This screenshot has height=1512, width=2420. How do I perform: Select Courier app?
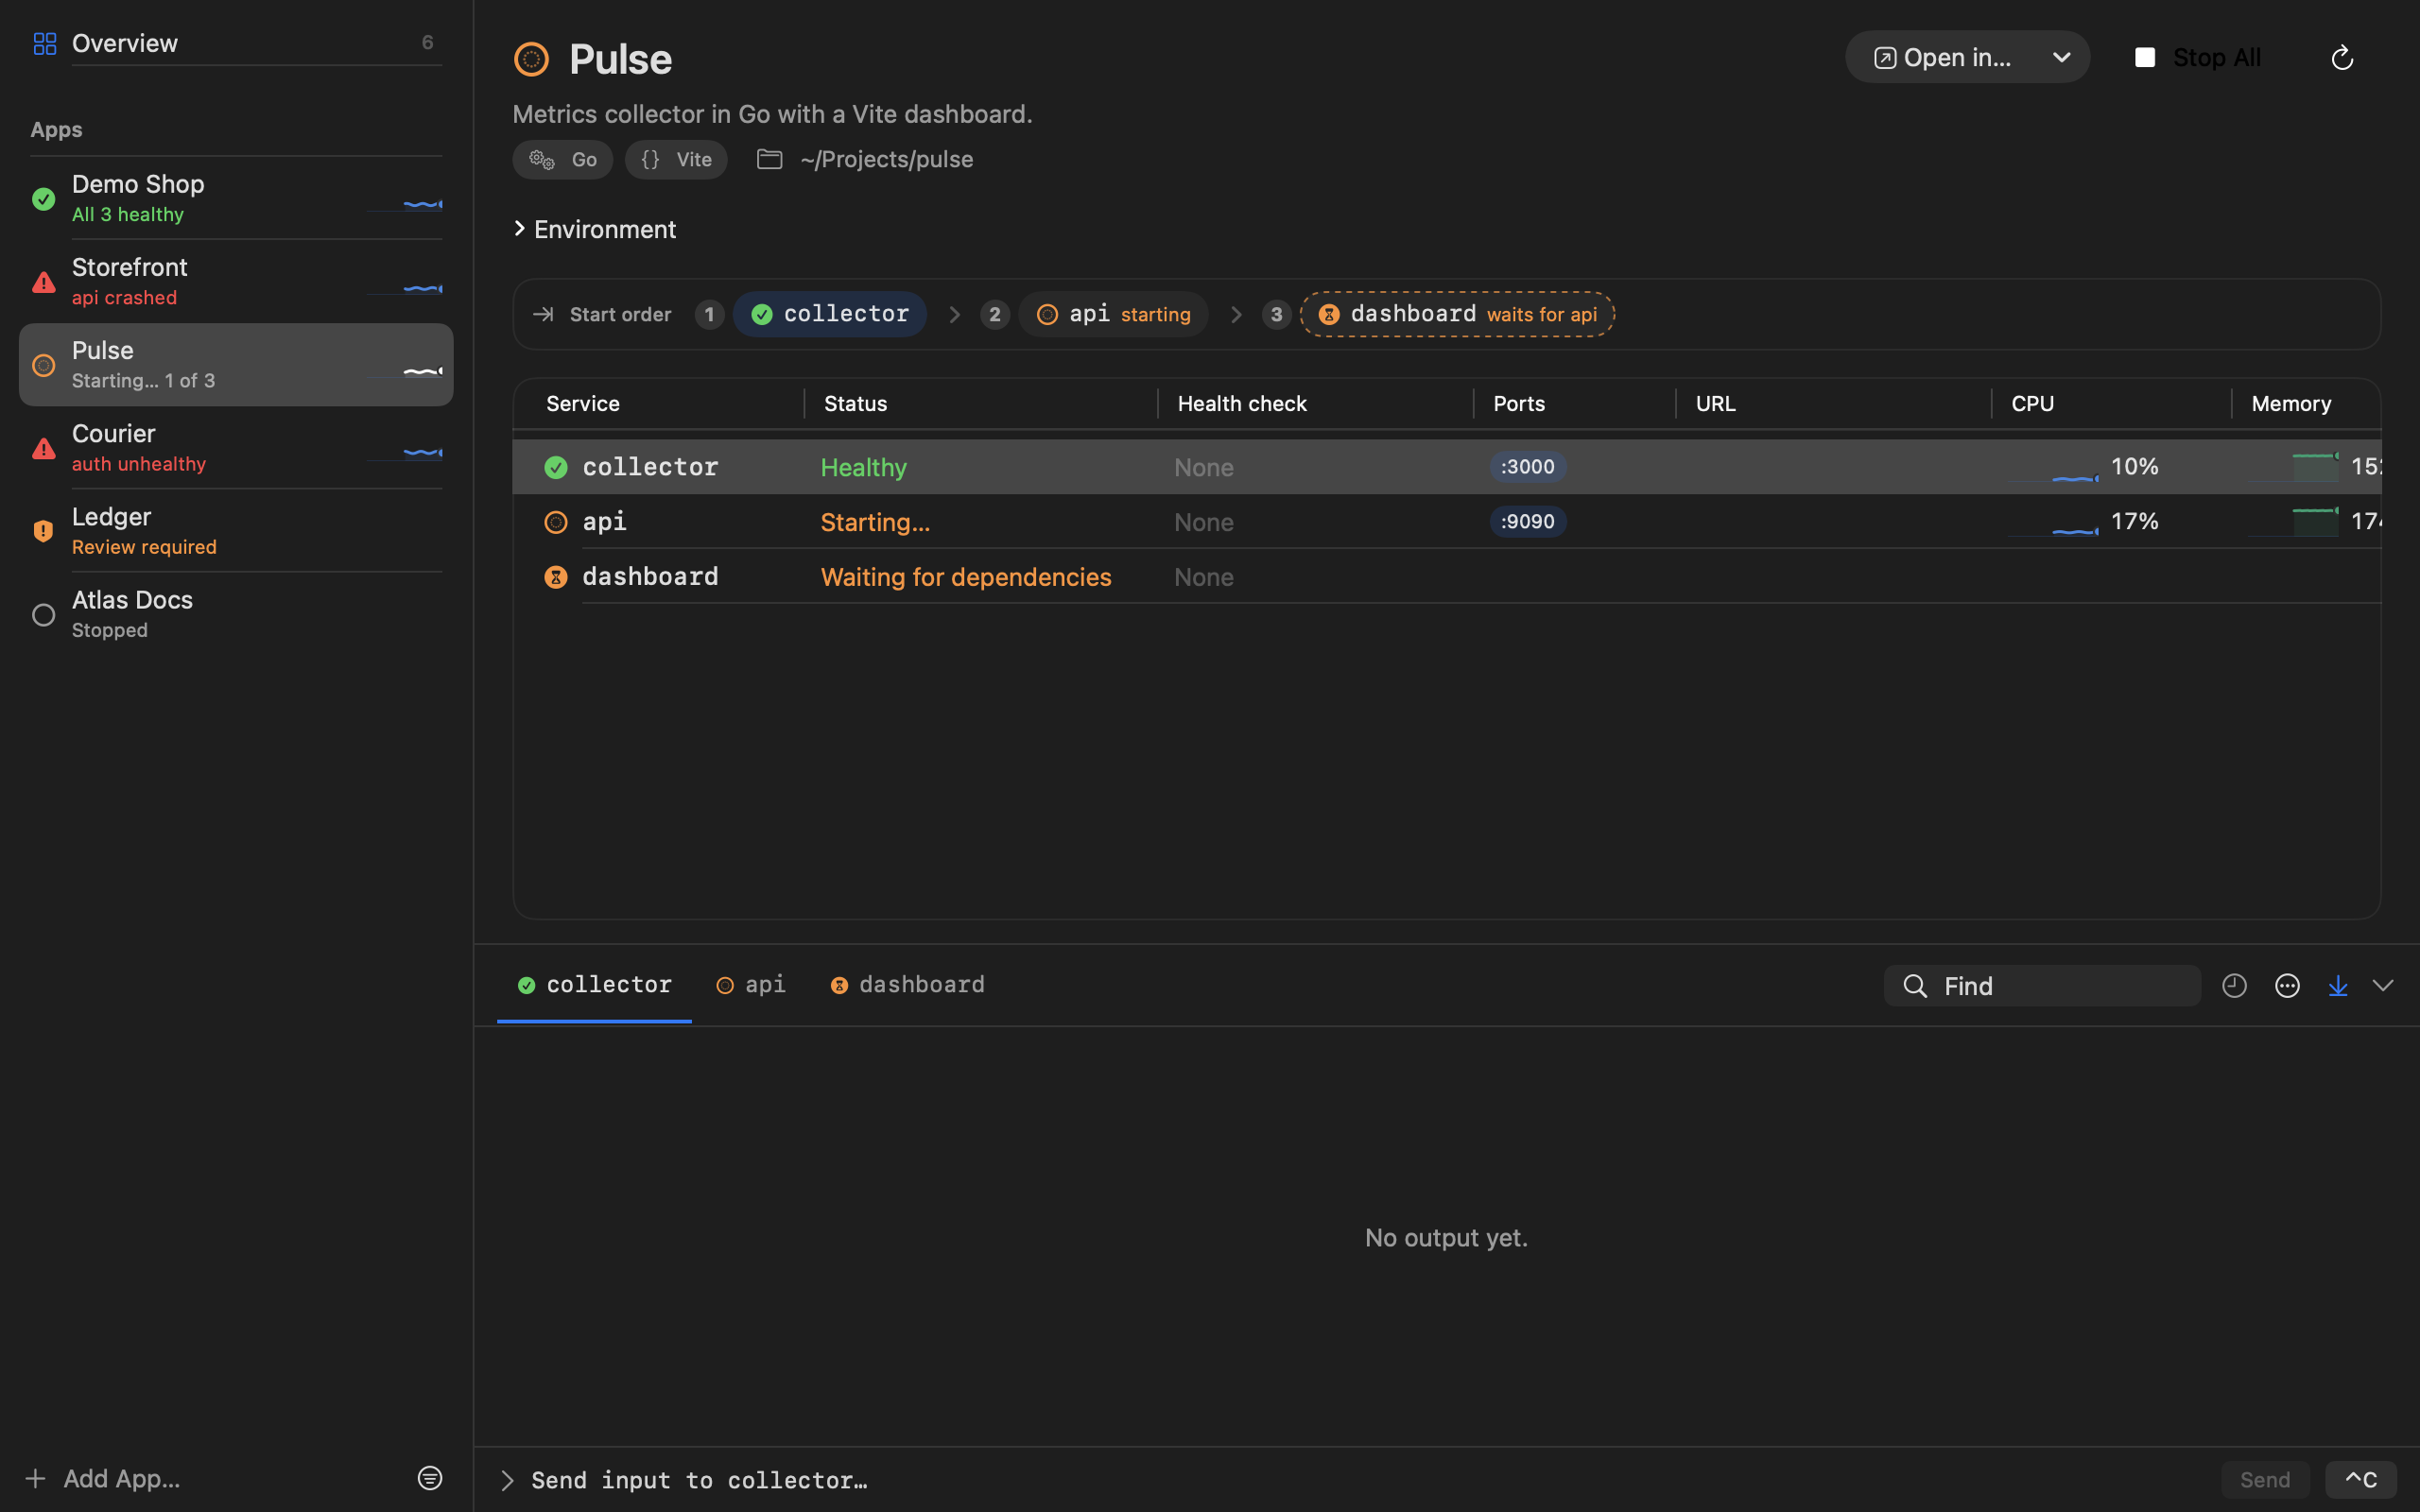coord(236,448)
